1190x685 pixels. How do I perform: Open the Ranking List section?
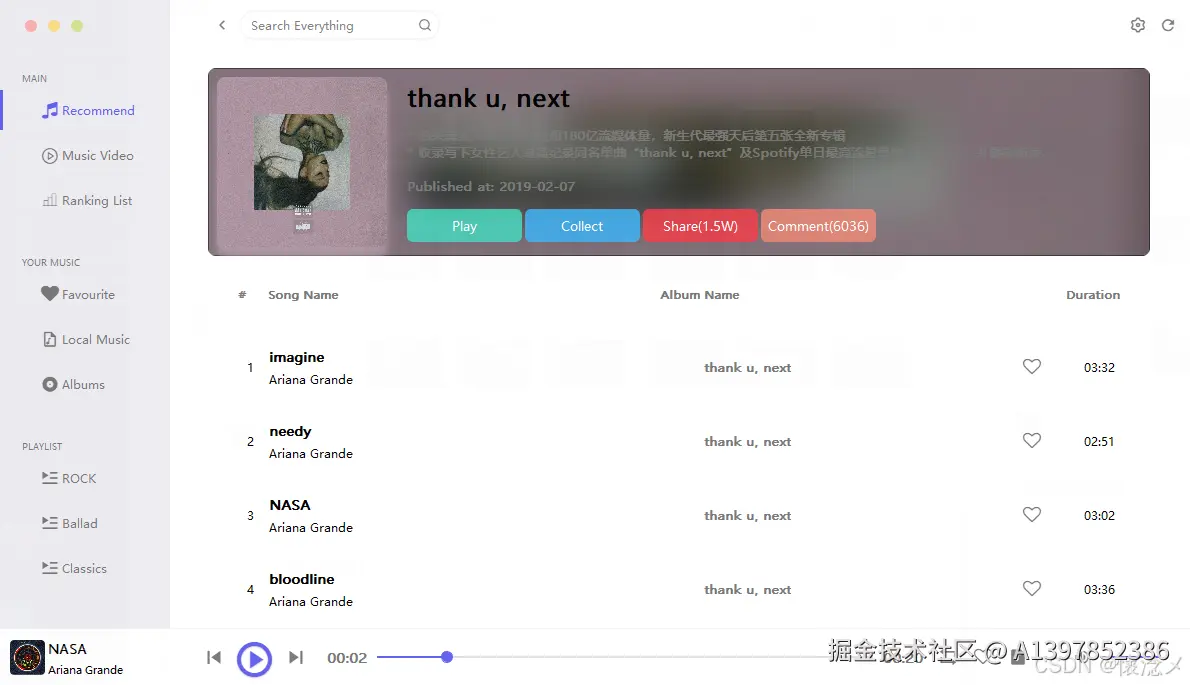click(x=88, y=200)
